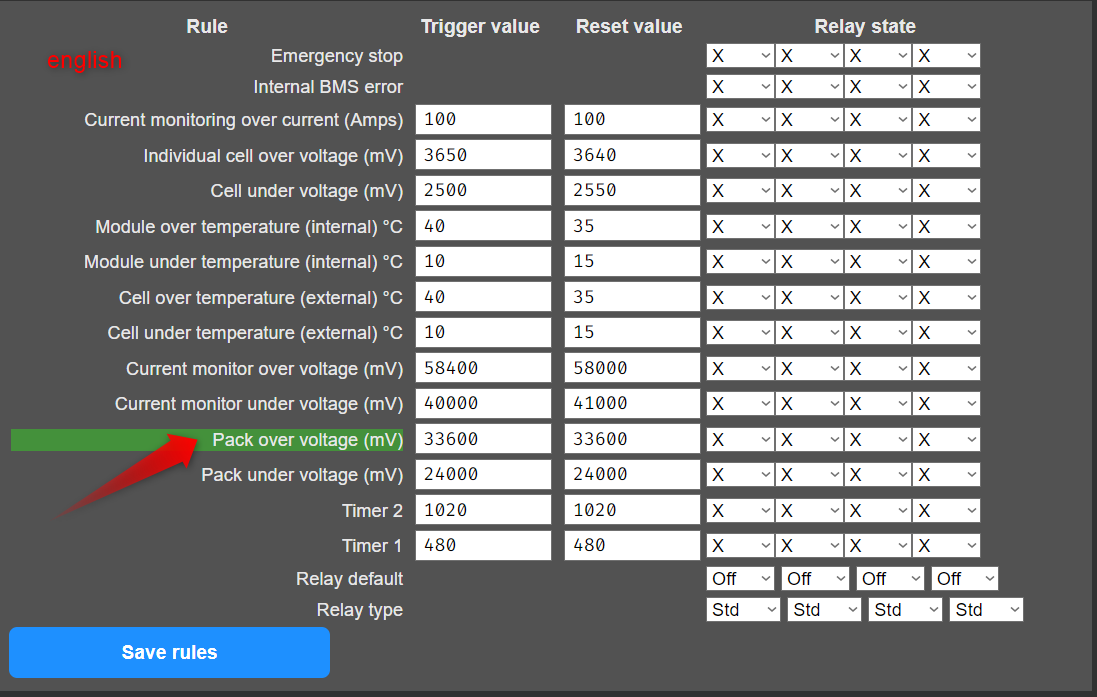Image resolution: width=1097 pixels, height=697 pixels.
Task: Select the Trigger value for Individual cell over voltage
Action: click(x=483, y=154)
